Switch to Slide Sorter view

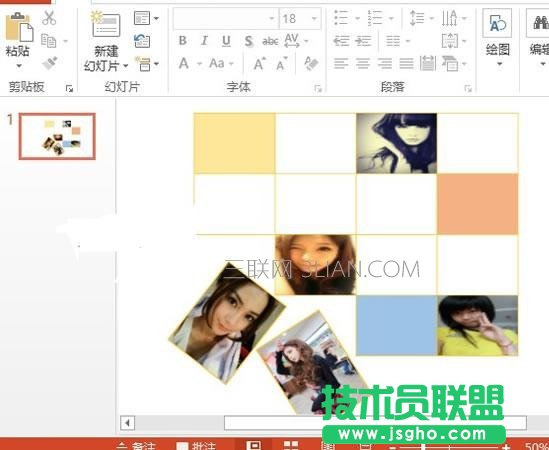[x=291, y=445]
